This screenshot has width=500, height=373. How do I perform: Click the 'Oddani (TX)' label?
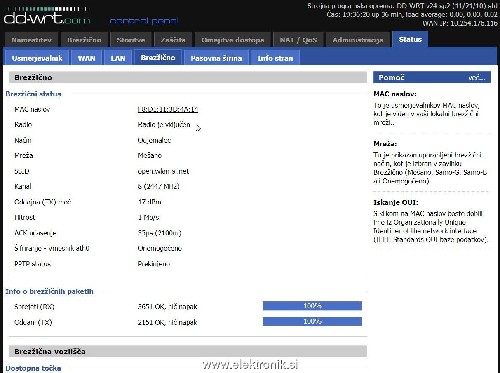[33, 322]
